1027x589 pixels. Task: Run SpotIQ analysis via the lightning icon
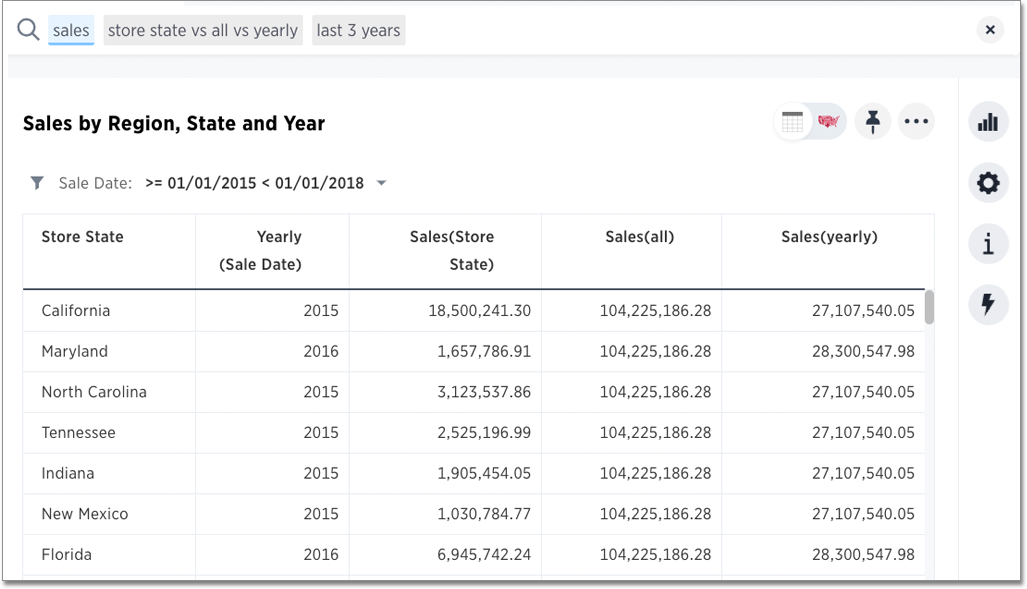coord(987,304)
